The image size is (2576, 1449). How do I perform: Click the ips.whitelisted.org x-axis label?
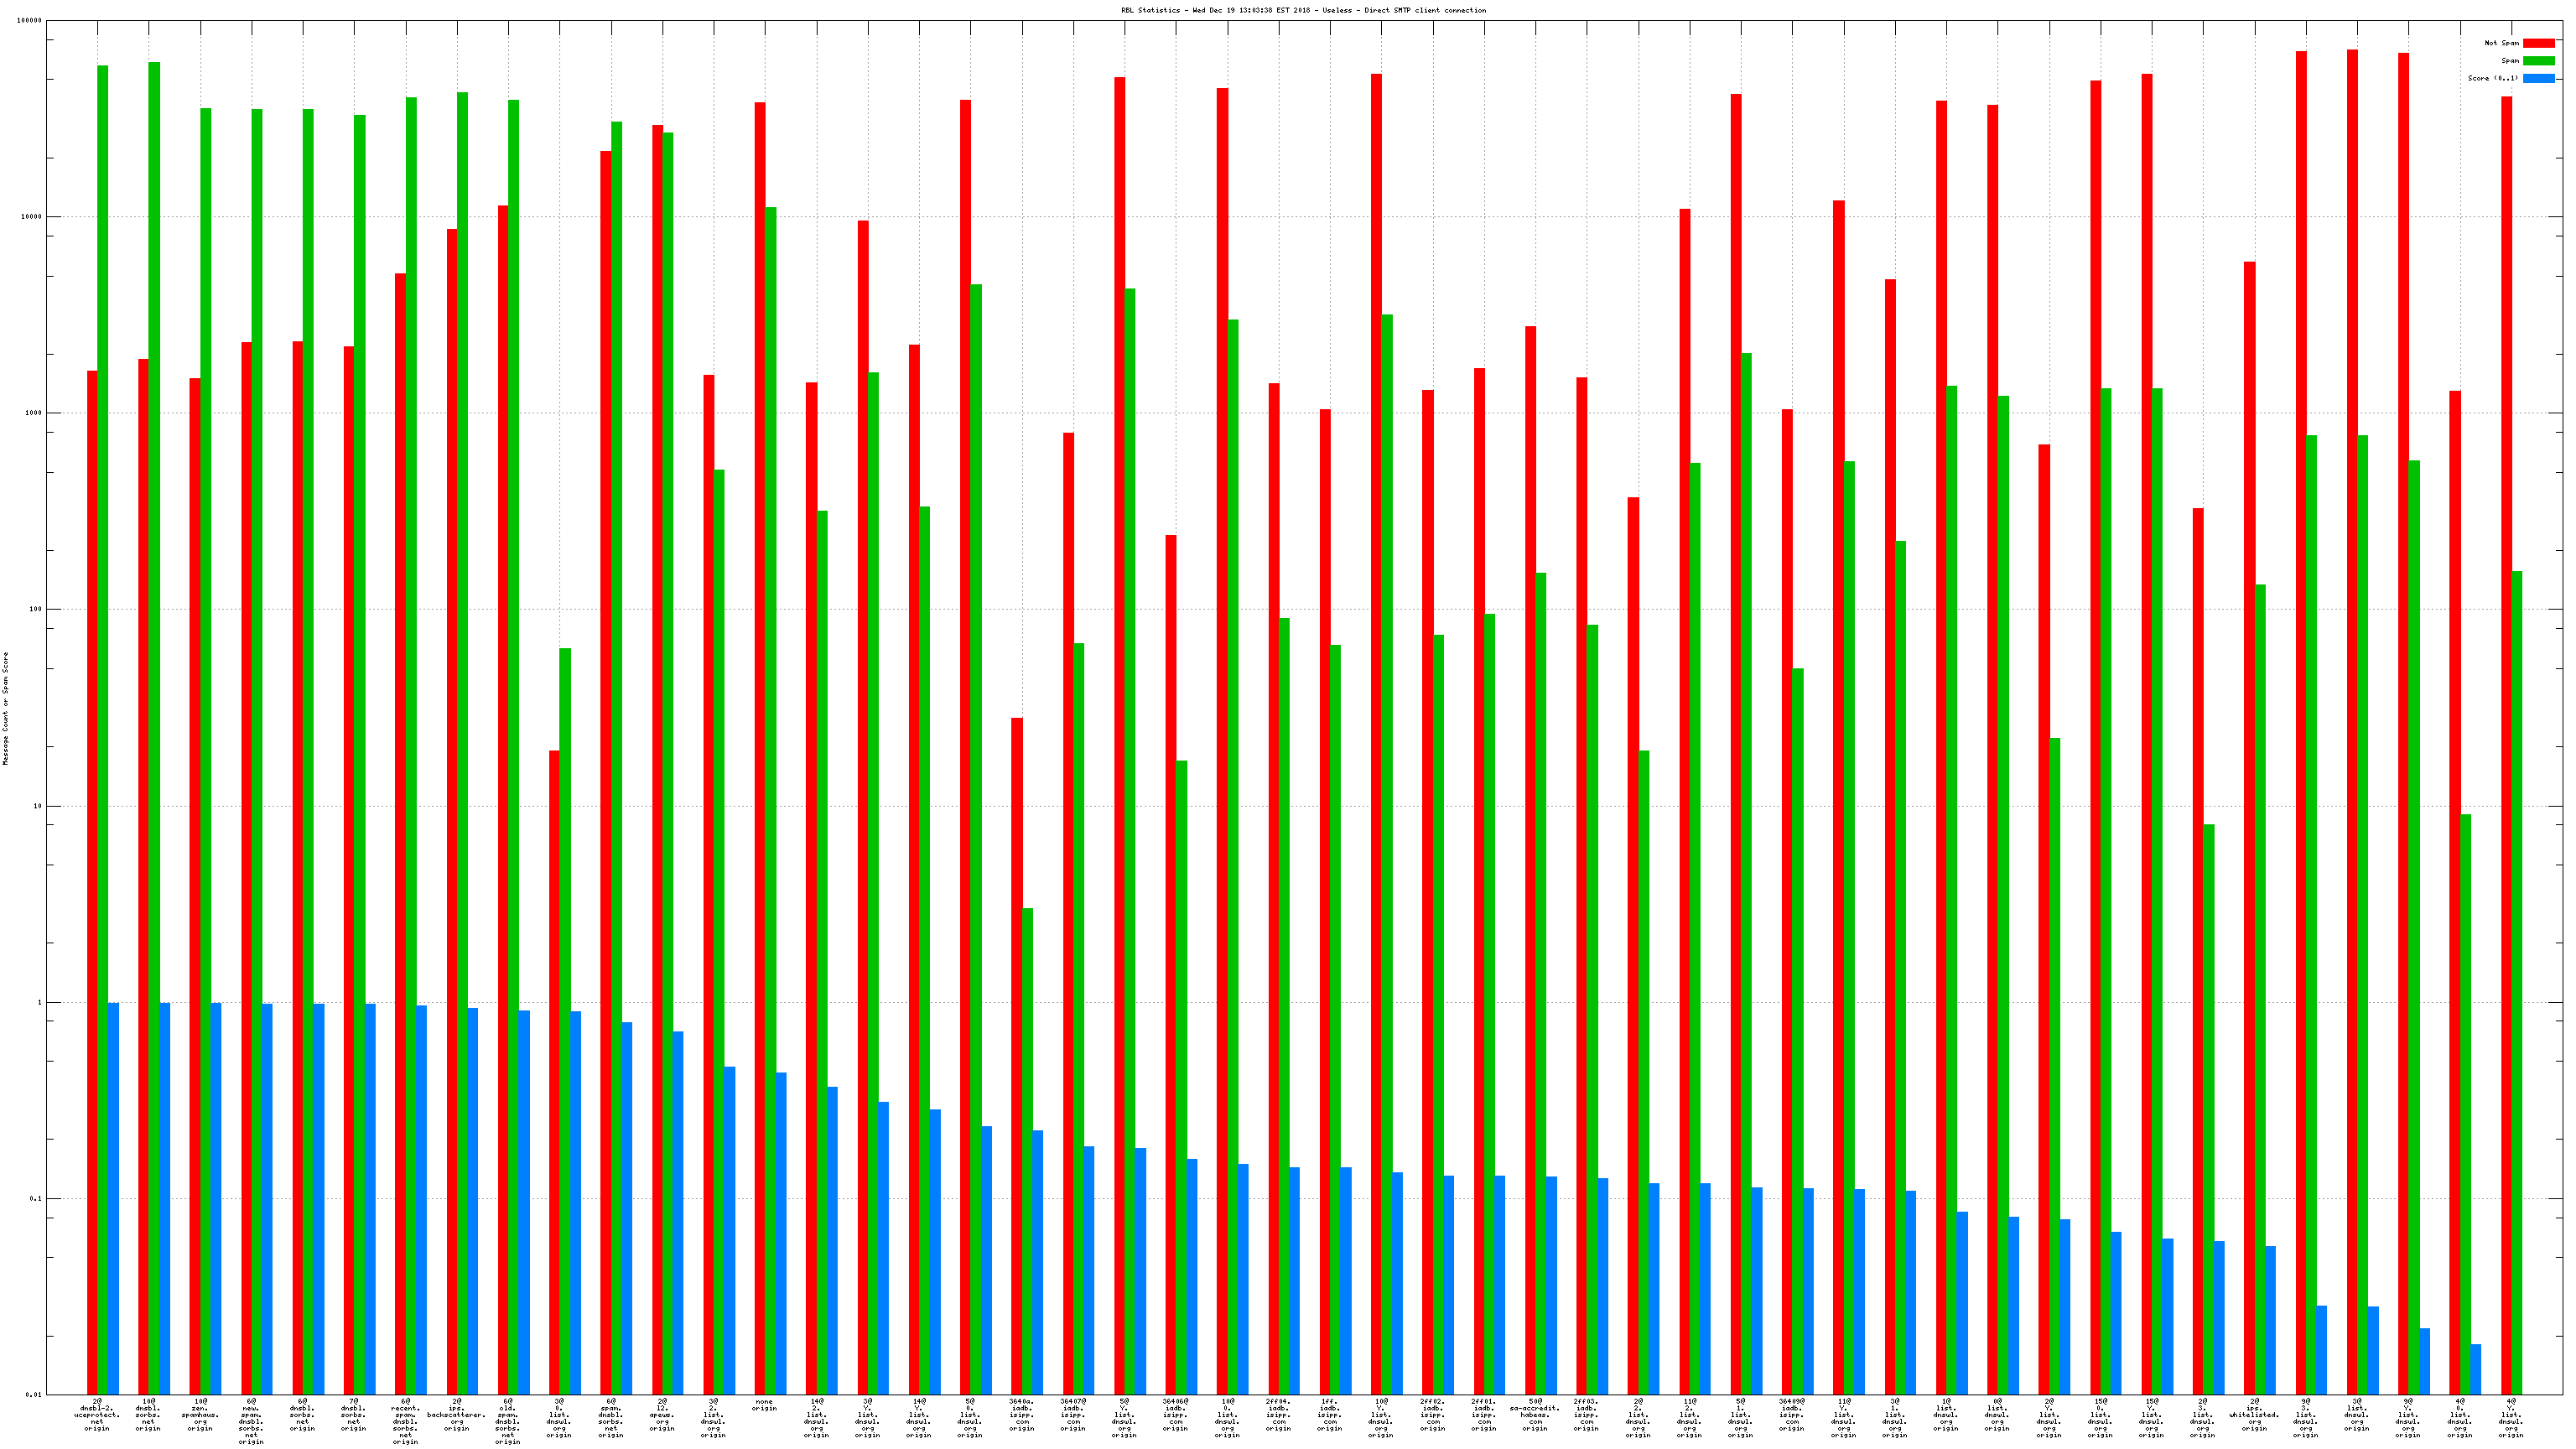point(2254,1414)
